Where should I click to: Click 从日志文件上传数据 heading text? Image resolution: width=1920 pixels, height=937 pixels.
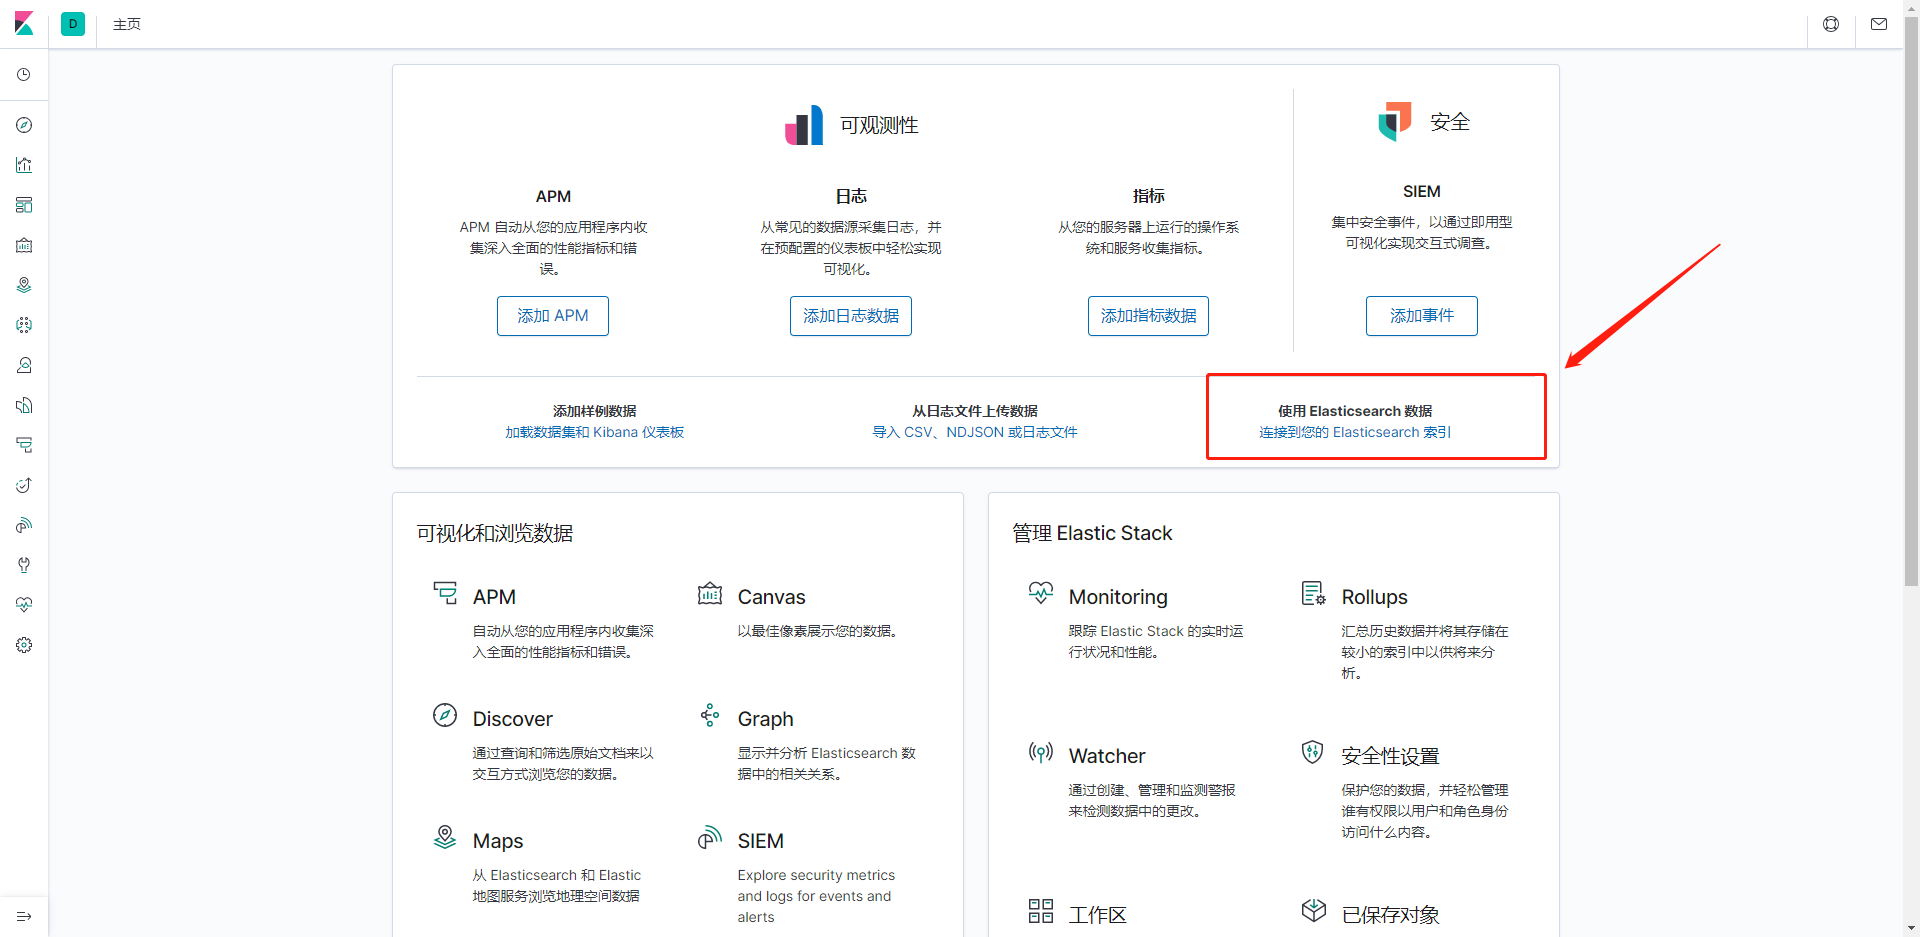tap(975, 411)
